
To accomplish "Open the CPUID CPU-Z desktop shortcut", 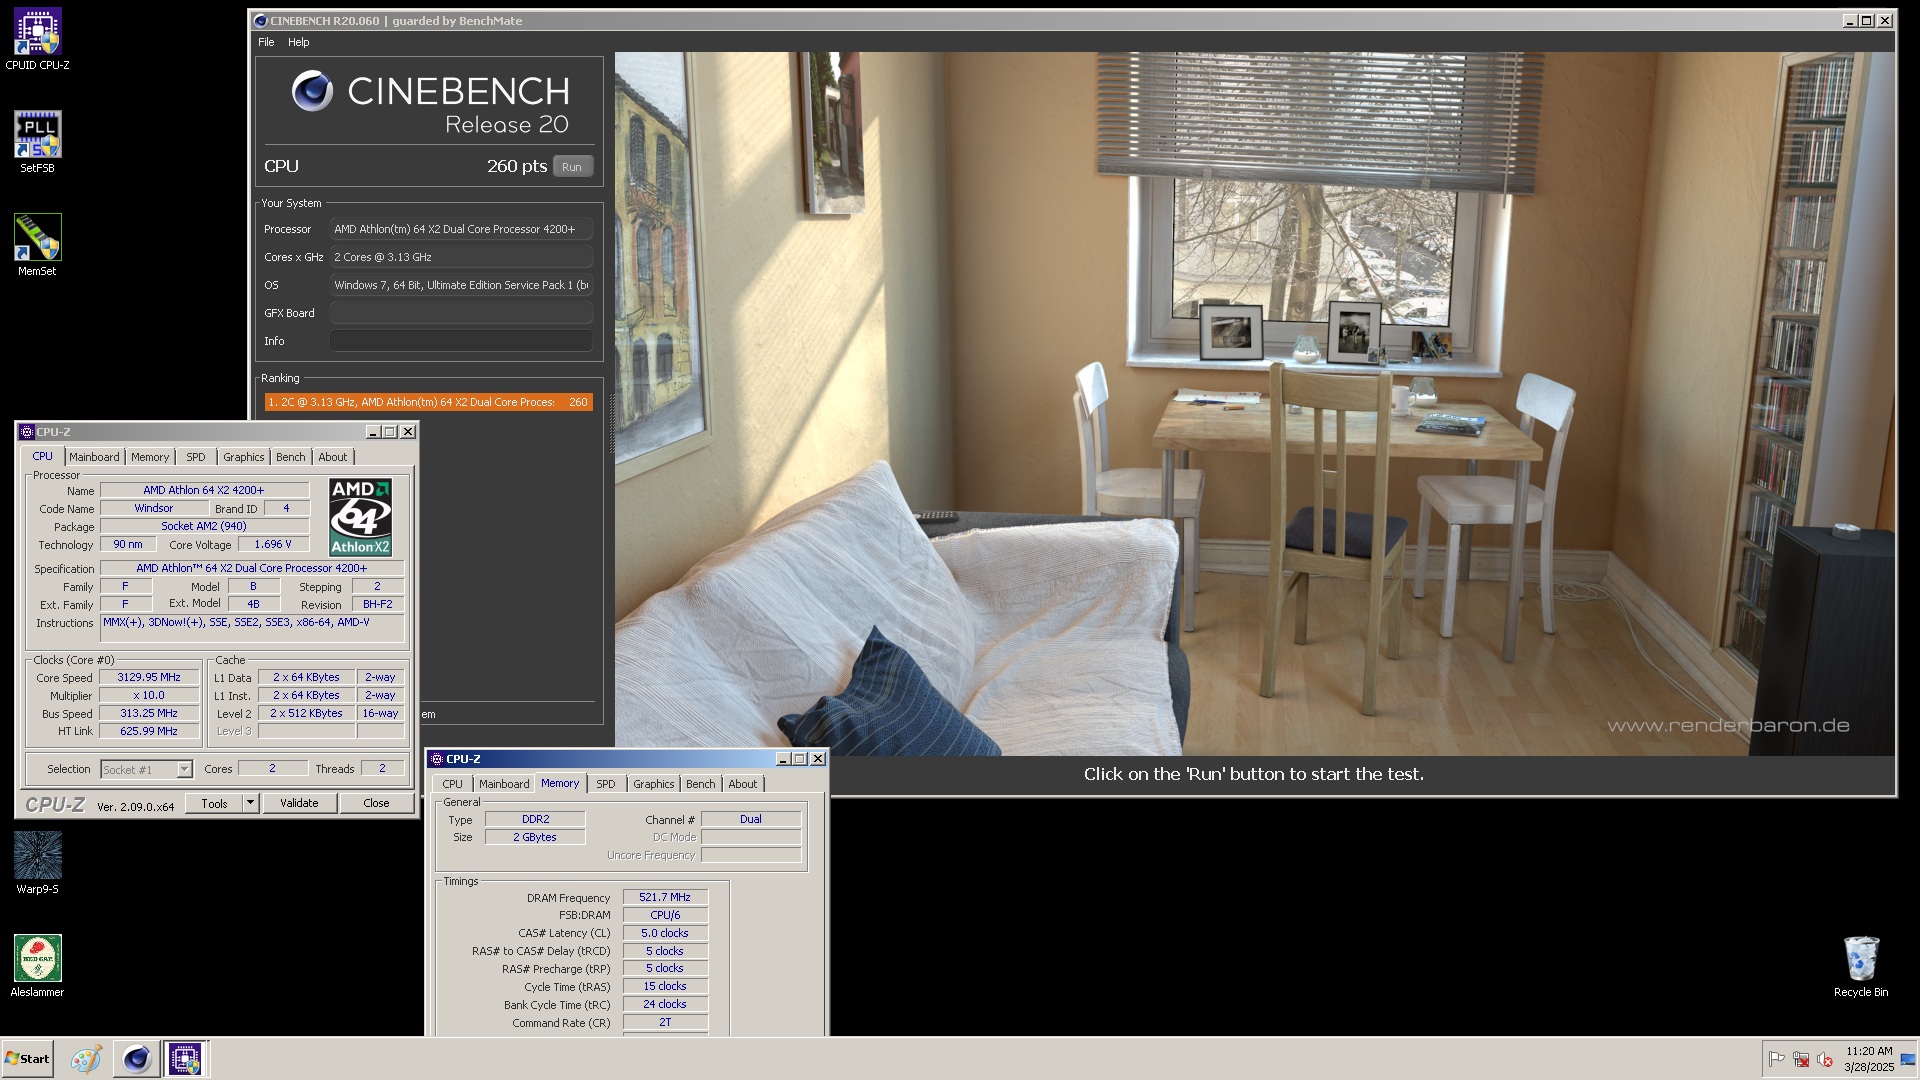I will pyautogui.click(x=37, y=40).
